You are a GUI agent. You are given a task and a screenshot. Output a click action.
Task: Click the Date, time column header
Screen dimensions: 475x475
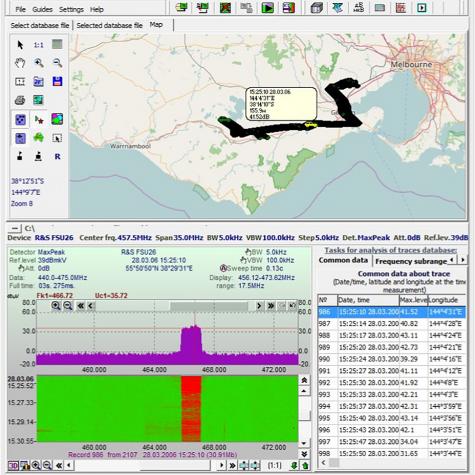pyautogui.click(x=368, y=300)
